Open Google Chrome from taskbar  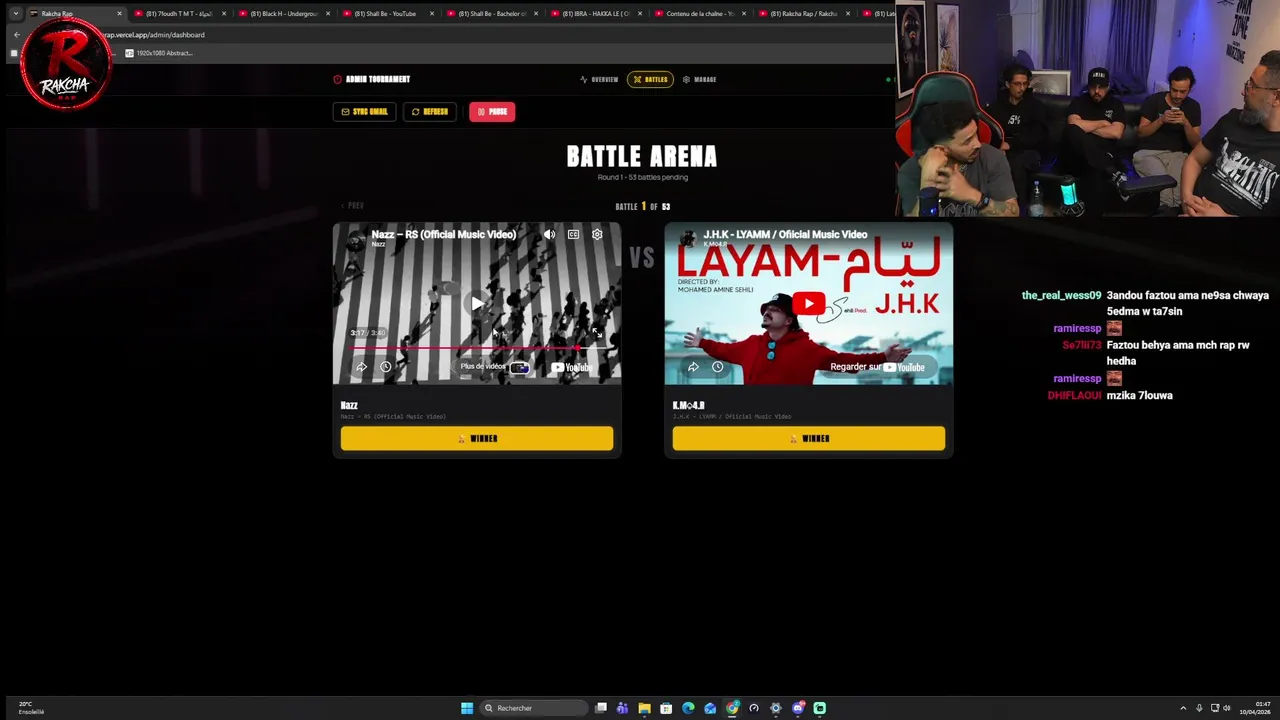point(732,708)
